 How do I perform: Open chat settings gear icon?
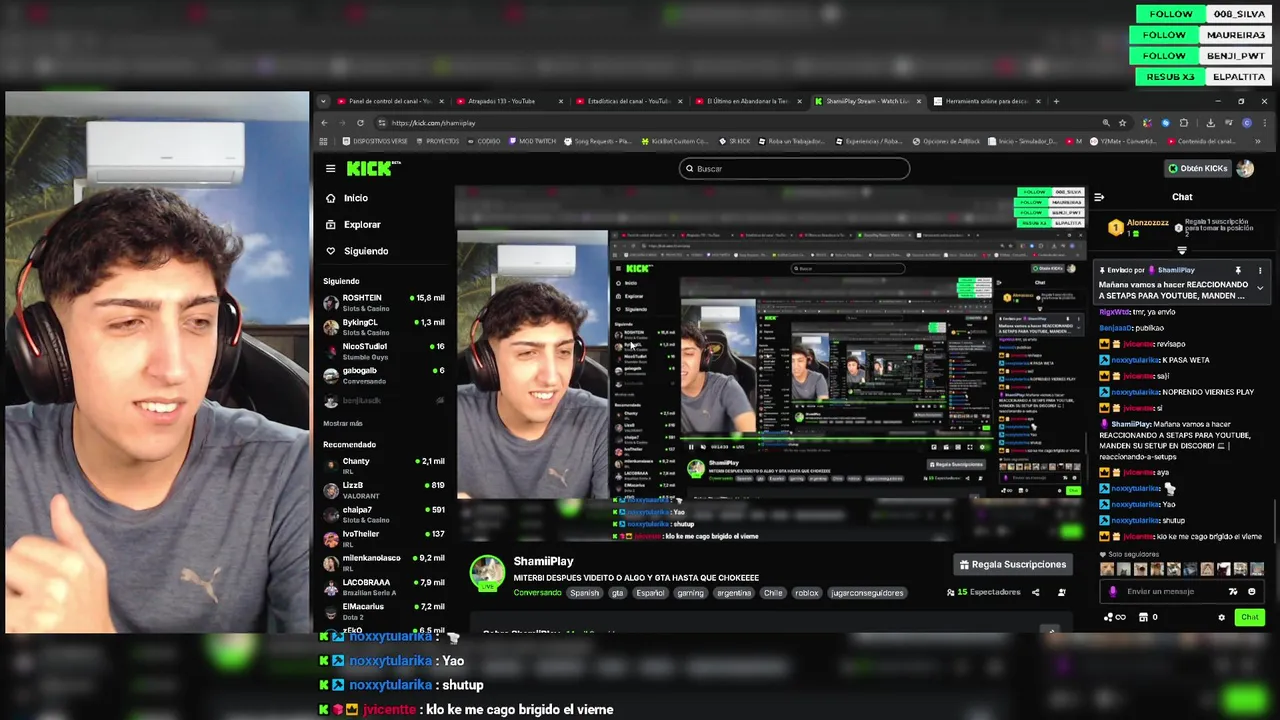click(1221, 617)
